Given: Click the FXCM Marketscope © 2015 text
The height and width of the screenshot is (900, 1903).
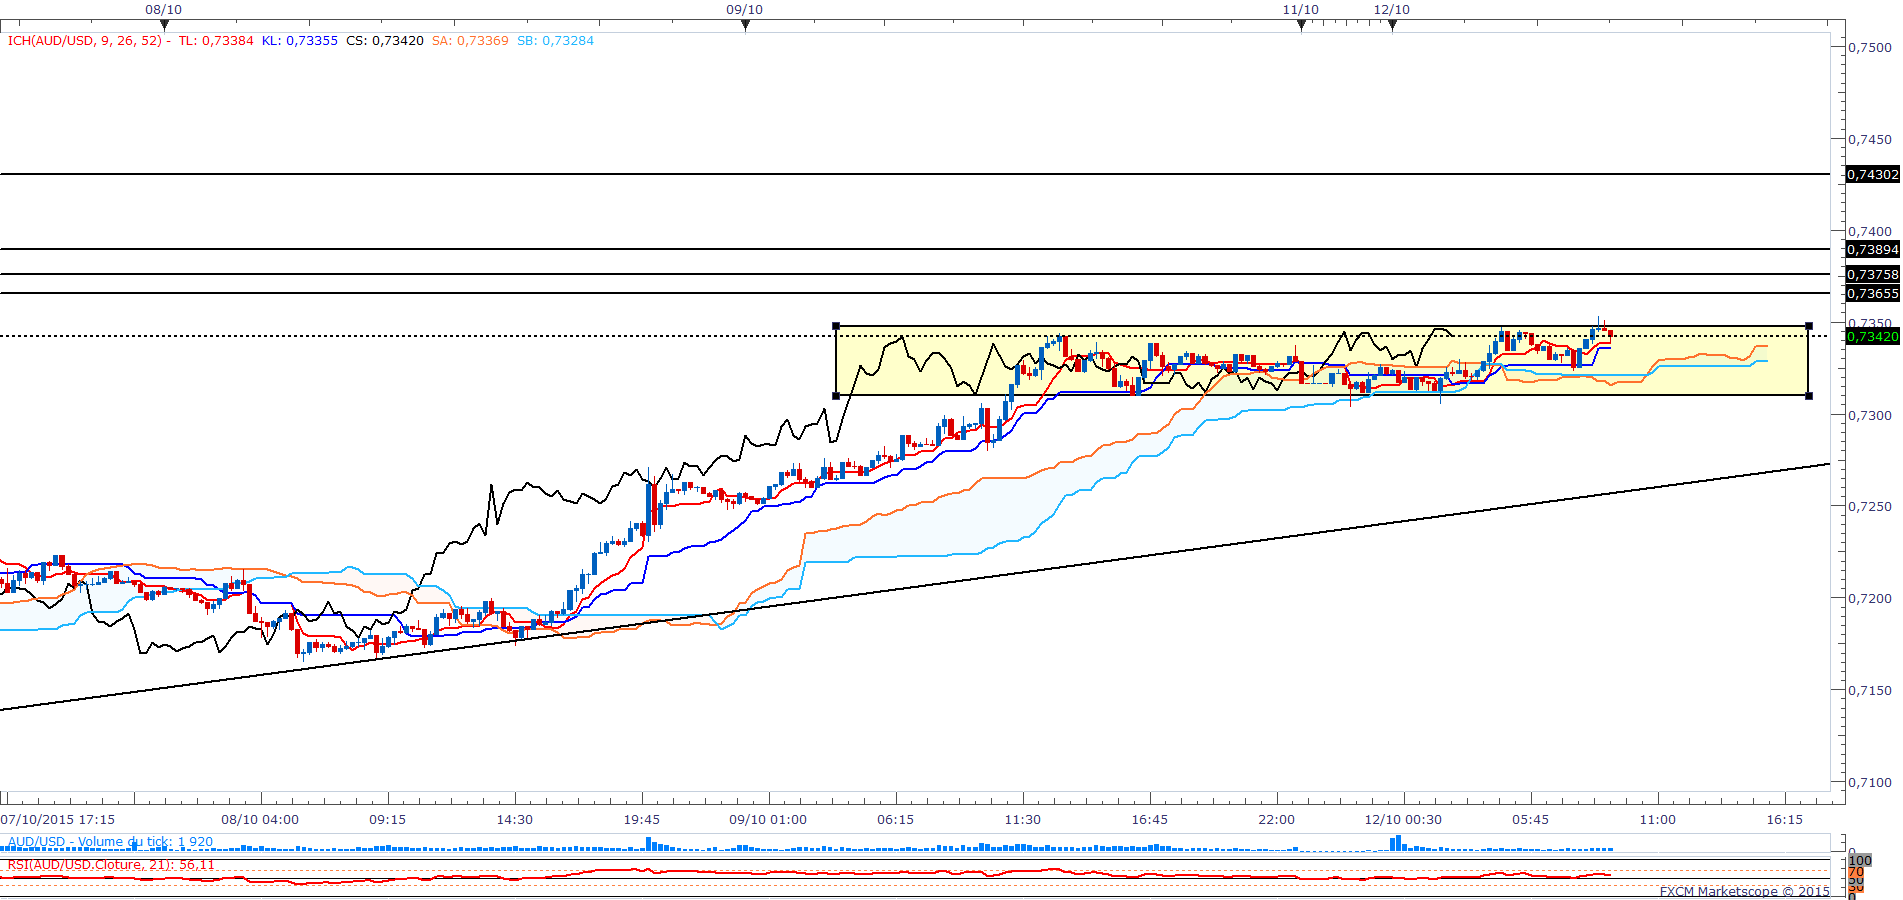Looking at the screenshot, I should coord(1744,891).
